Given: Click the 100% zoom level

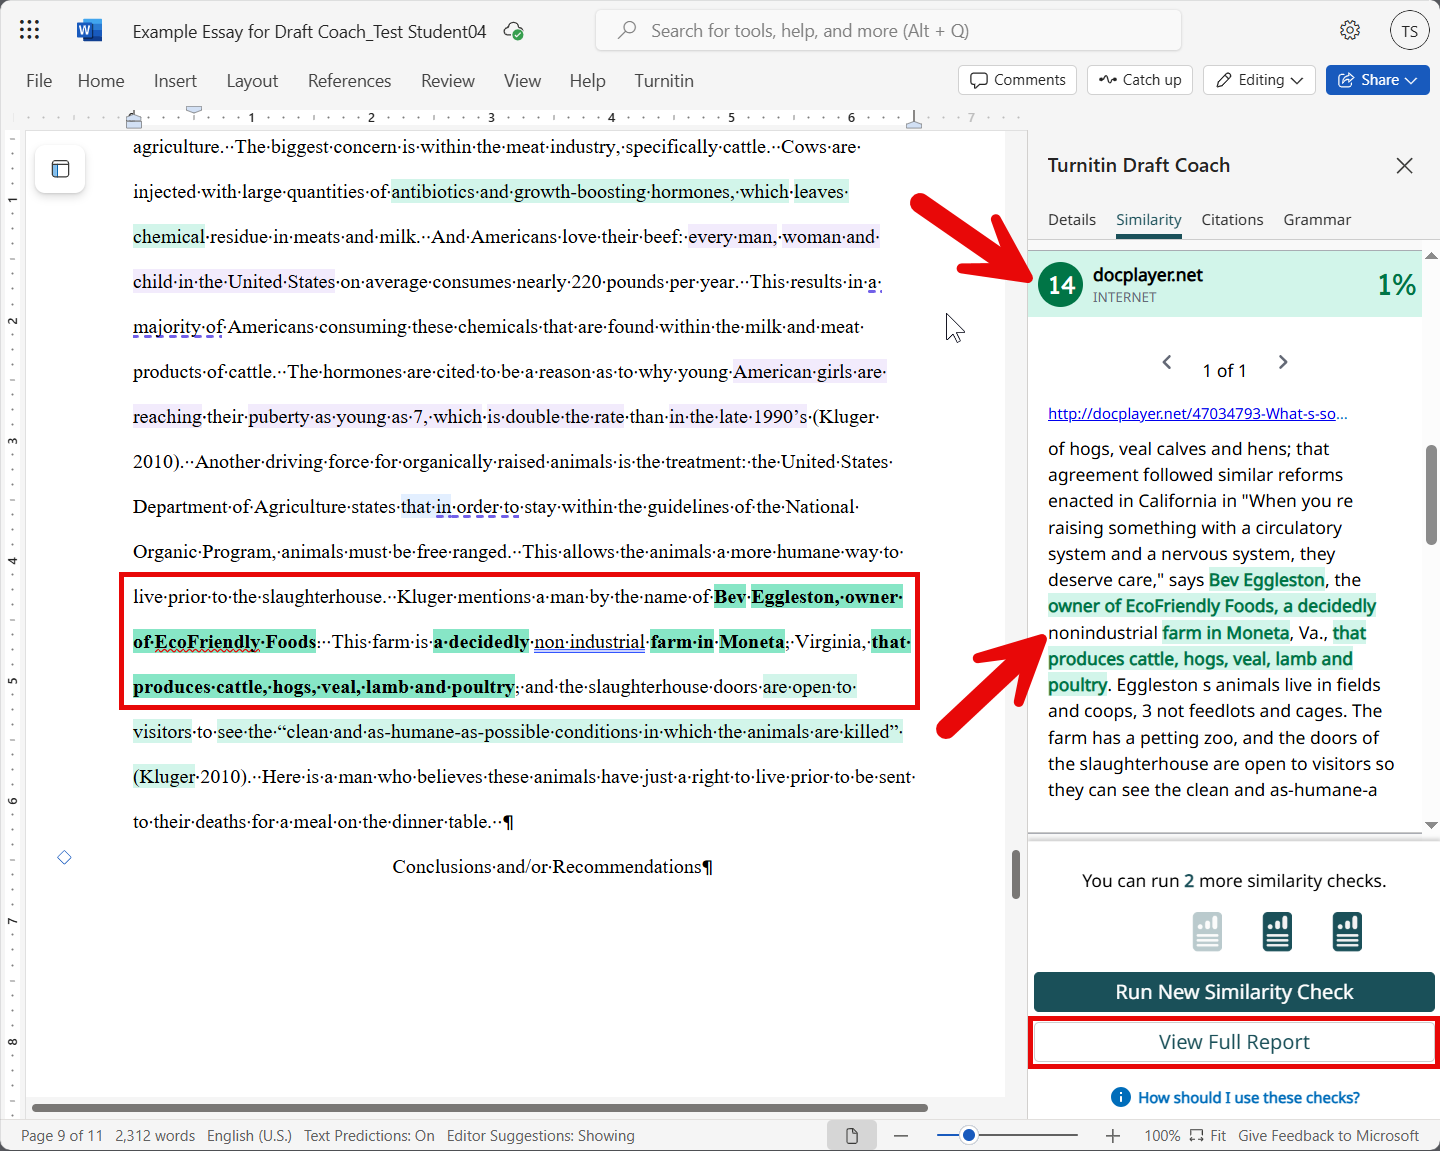Looking at the screenshot, I should point(1162,1136).
